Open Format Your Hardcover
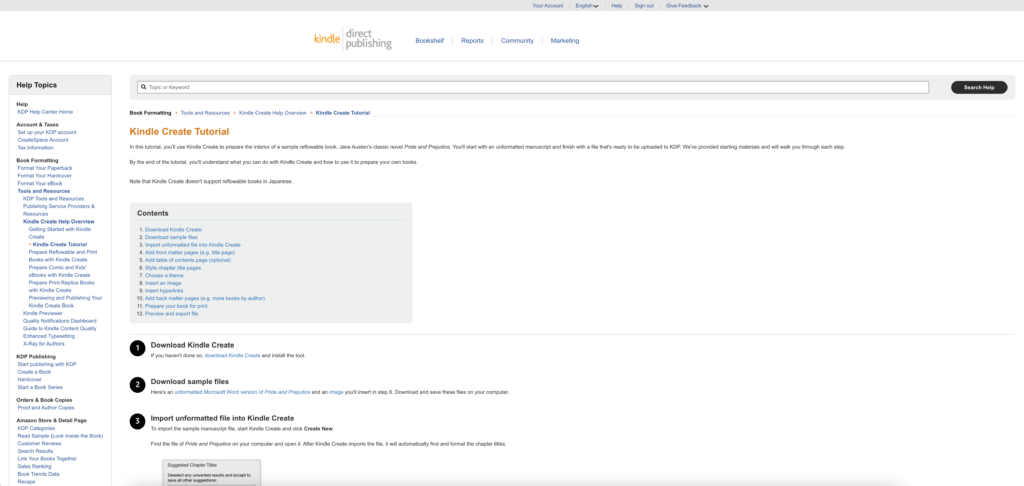 click(x=44, y=176)
